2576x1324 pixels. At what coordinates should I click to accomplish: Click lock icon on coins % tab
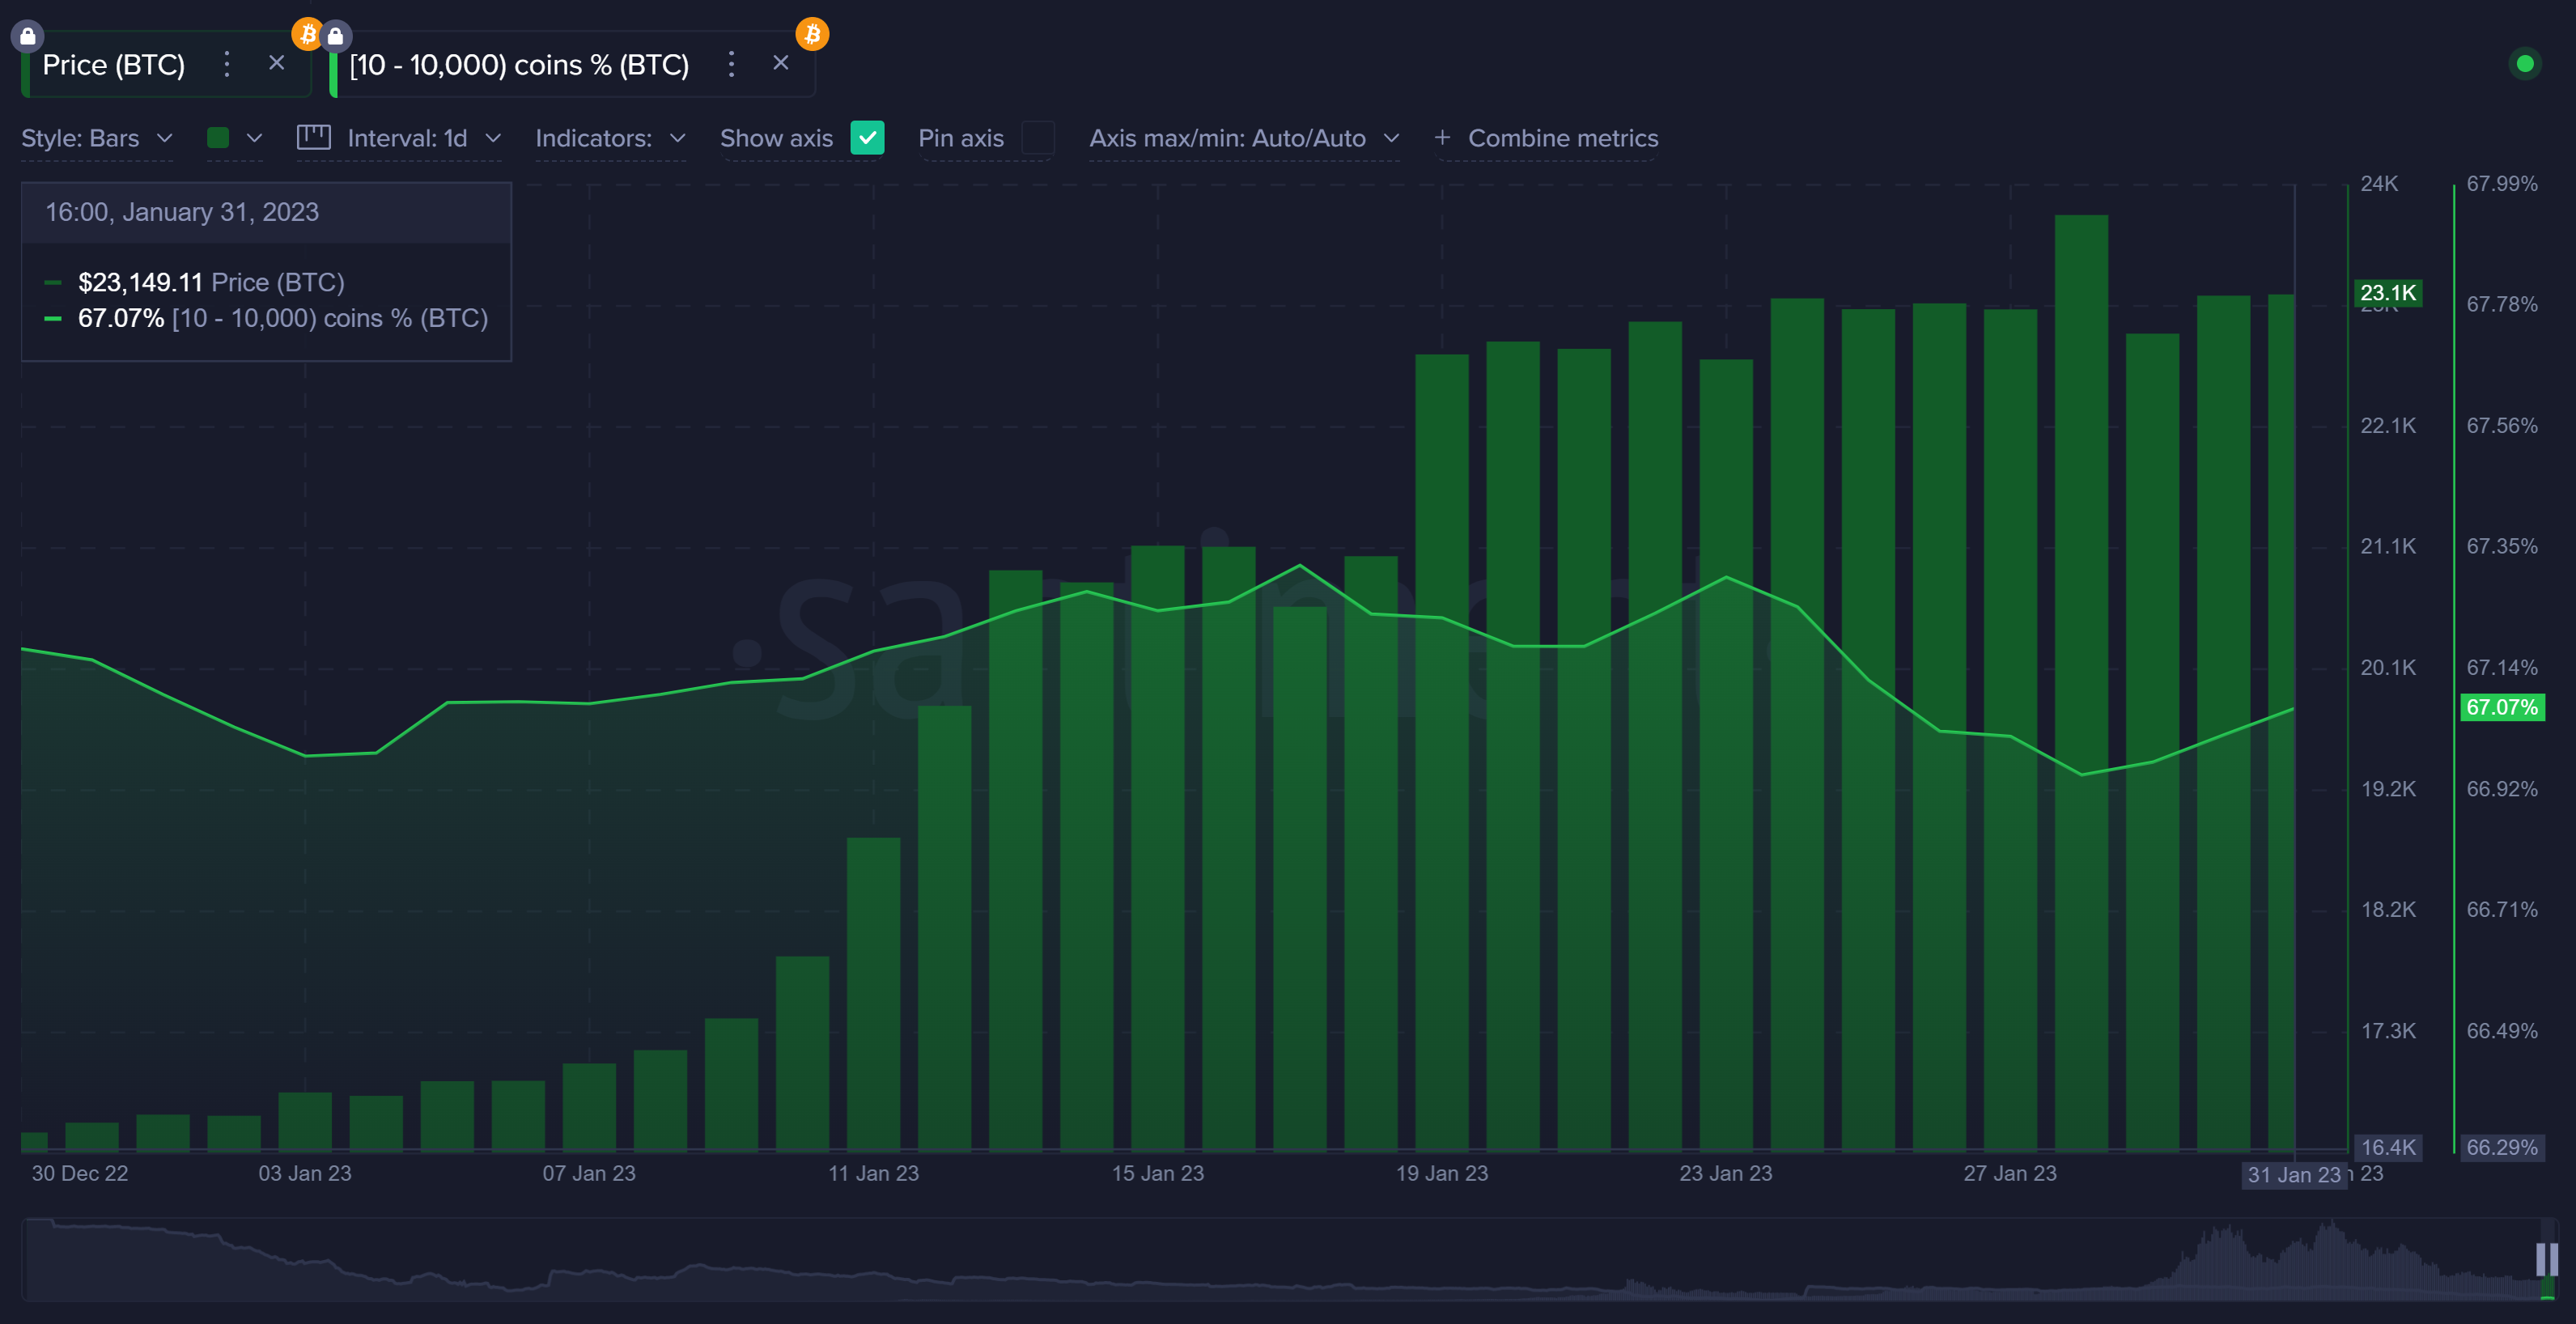[x=335, y=36]
